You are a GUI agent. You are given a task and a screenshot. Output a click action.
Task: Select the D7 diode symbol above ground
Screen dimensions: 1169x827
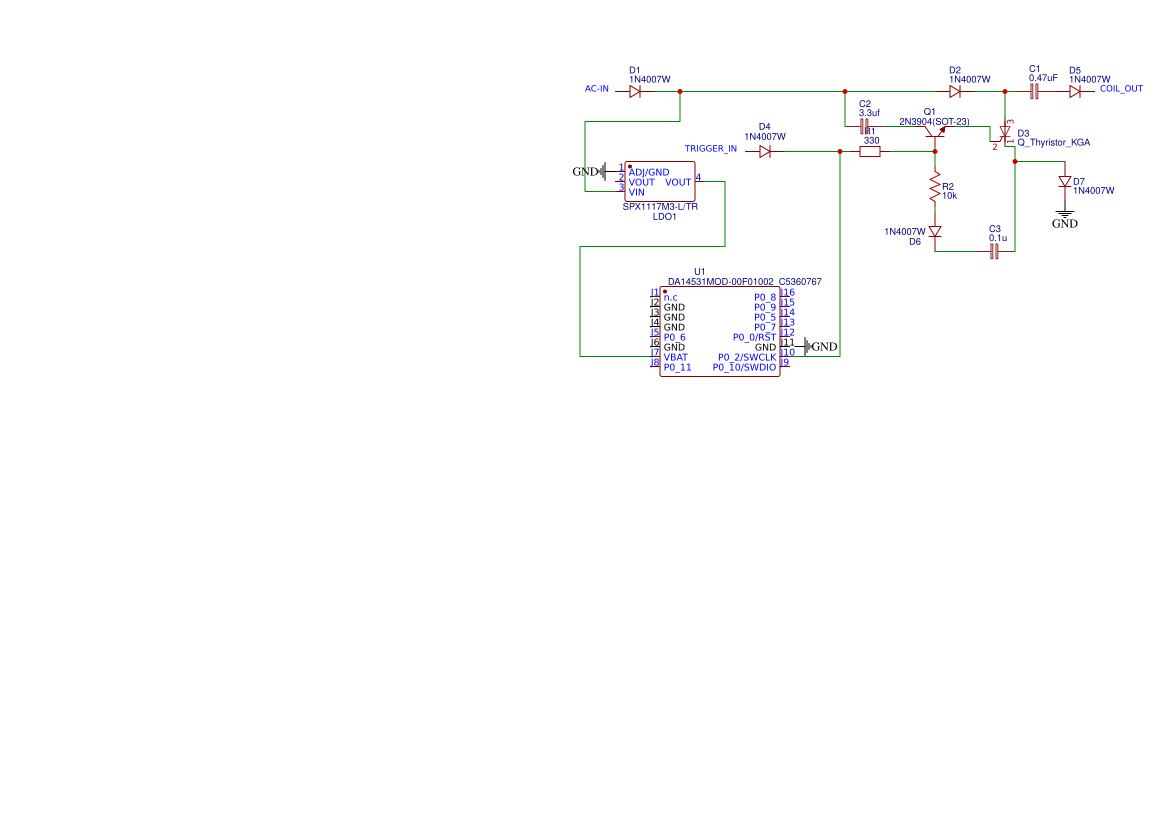pyautogui.click(x=1065, y=182)
